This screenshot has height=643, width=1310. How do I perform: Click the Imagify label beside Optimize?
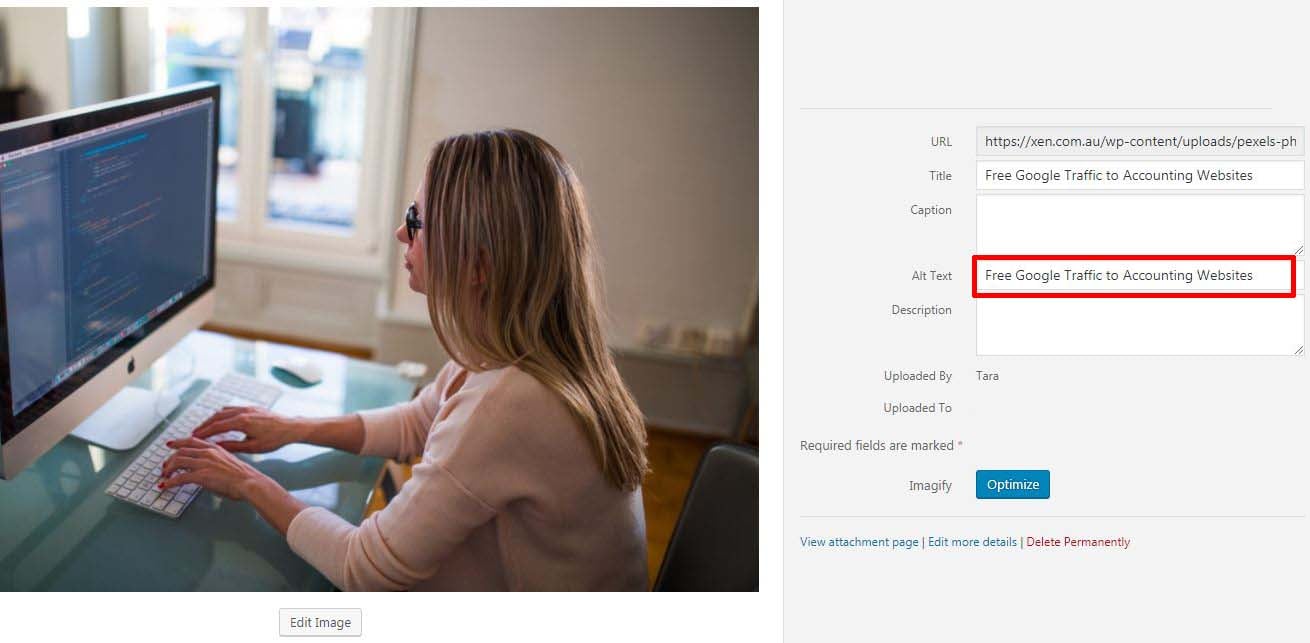[x=930, y=485]
